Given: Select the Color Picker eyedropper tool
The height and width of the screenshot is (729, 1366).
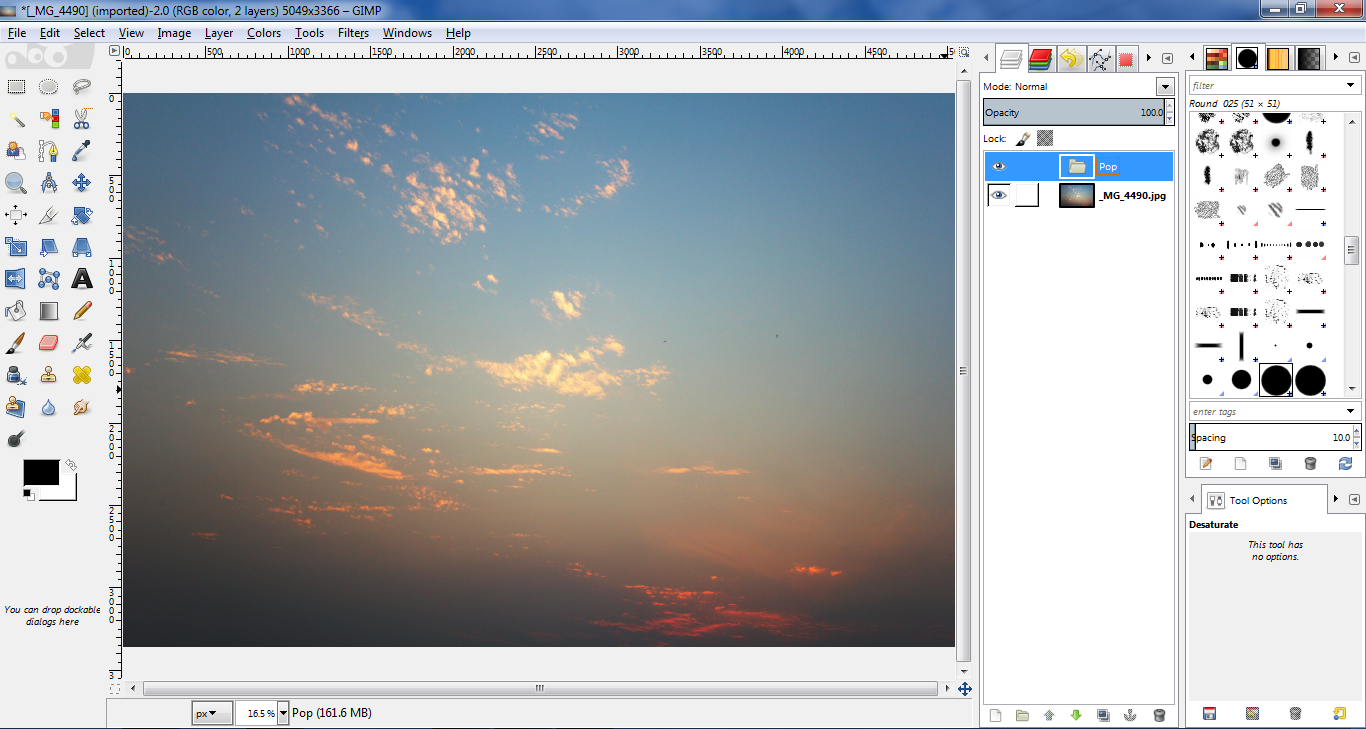Looking at the screenshot, I should click(x=82, y=151).
